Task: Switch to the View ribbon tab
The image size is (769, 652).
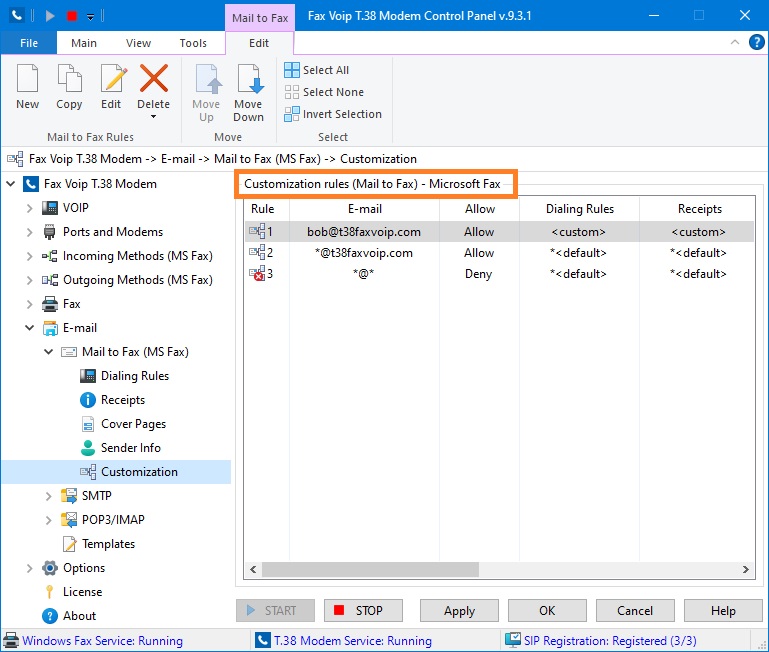Action: (x=138, y=43)
